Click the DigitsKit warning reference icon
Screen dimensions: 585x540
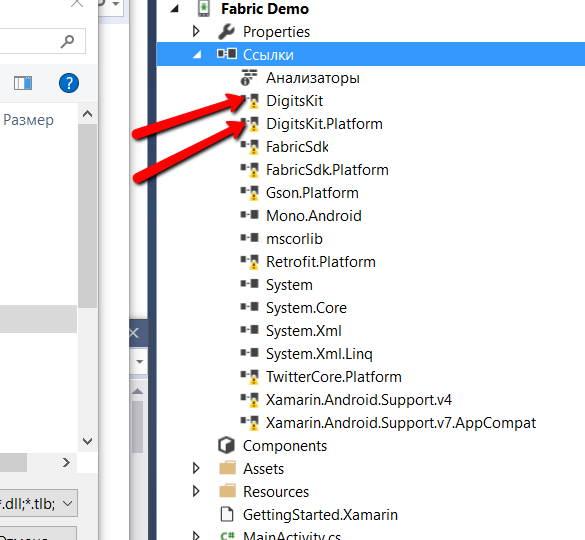click(250, 101)
